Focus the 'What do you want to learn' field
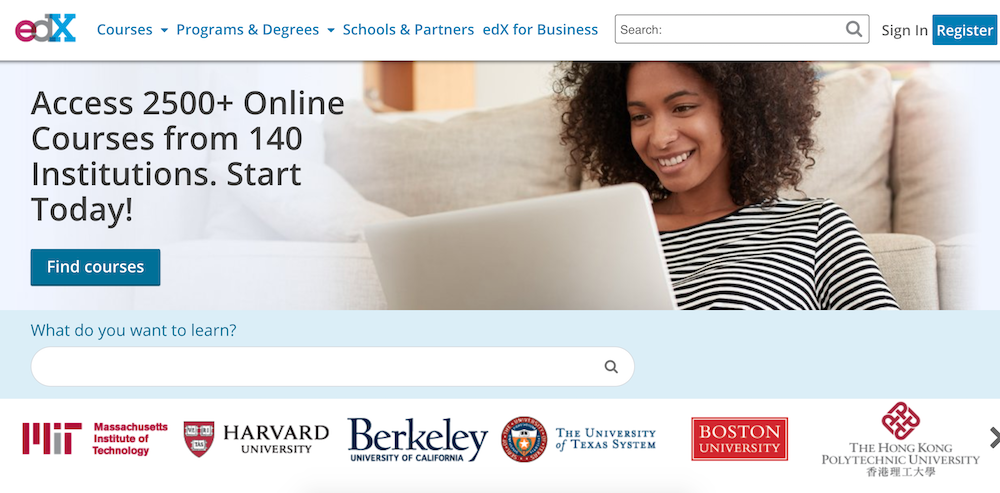 (x=332, y=367)
